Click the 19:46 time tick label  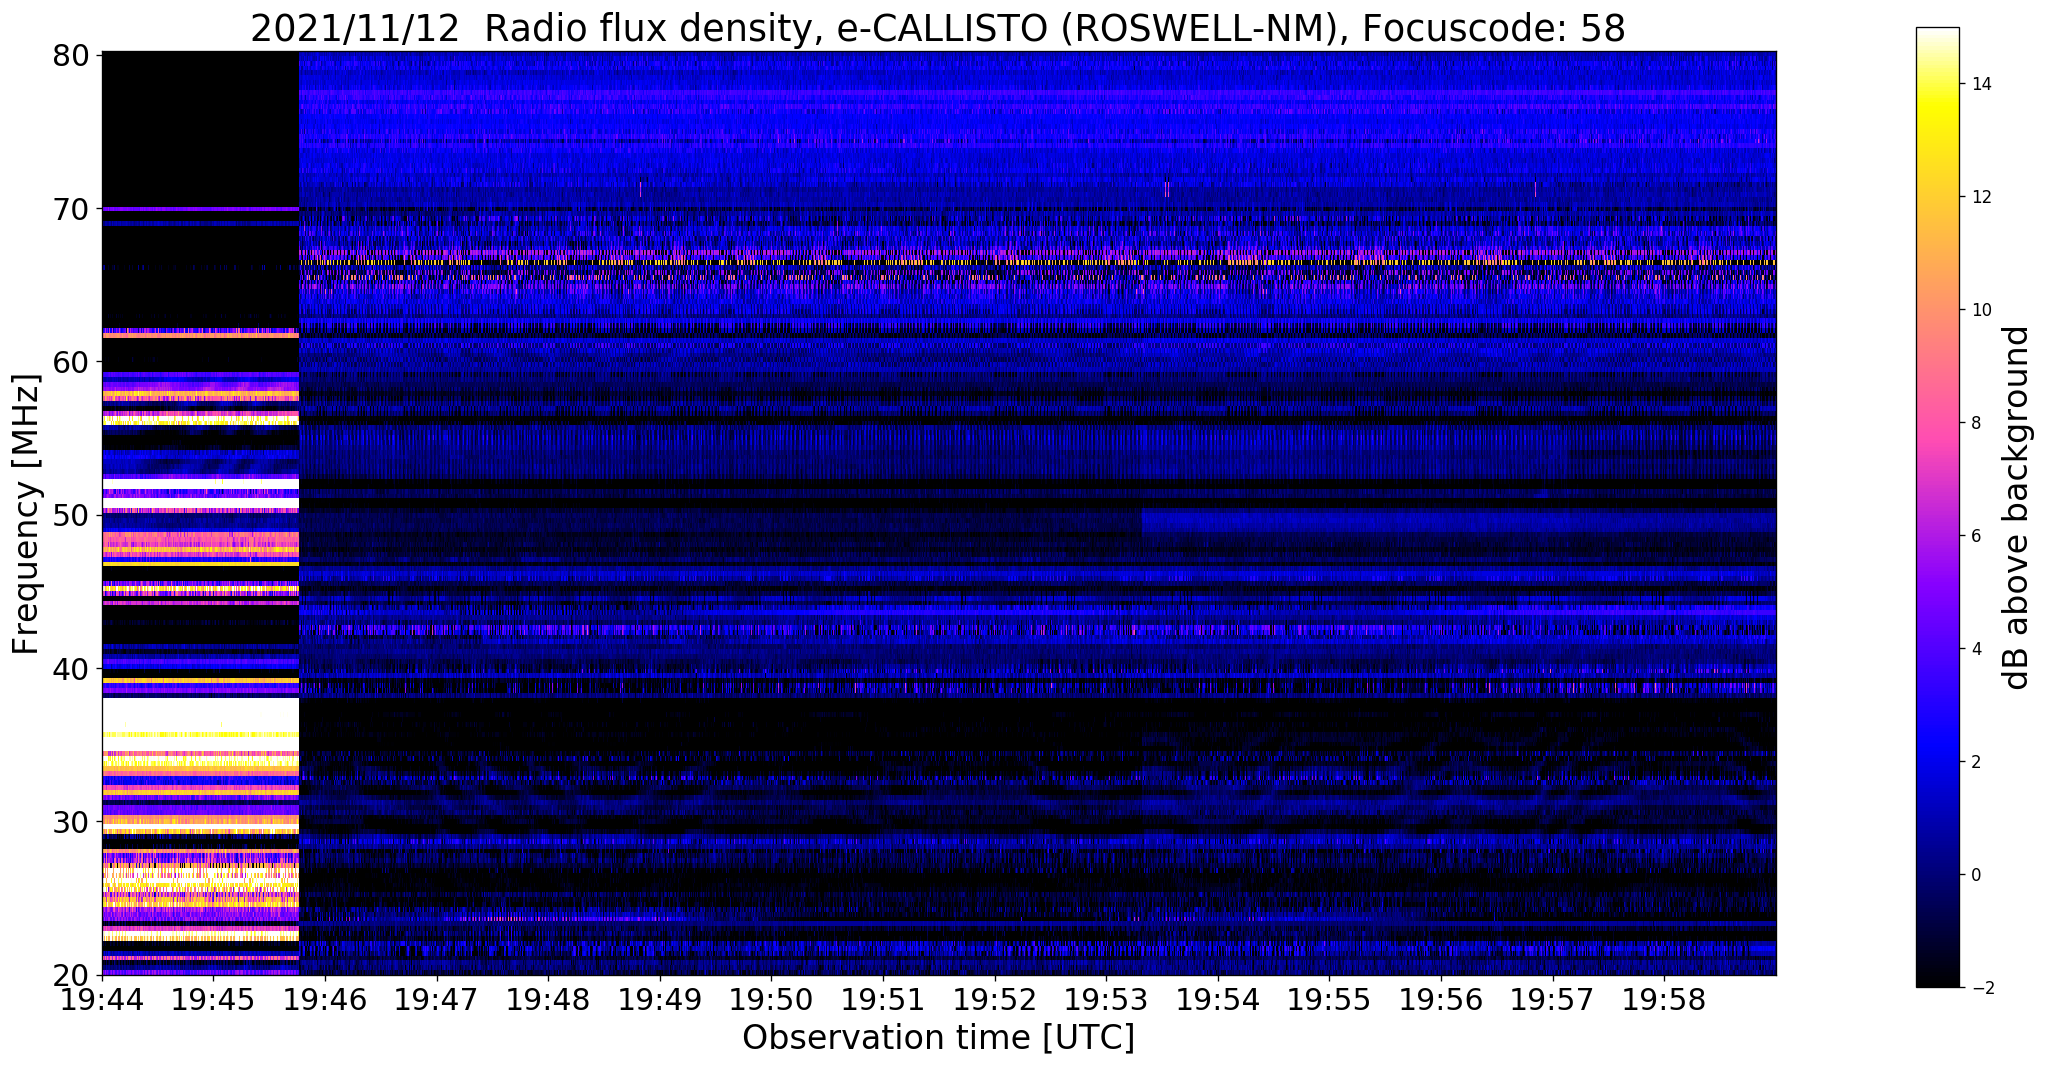(325, 1000)
